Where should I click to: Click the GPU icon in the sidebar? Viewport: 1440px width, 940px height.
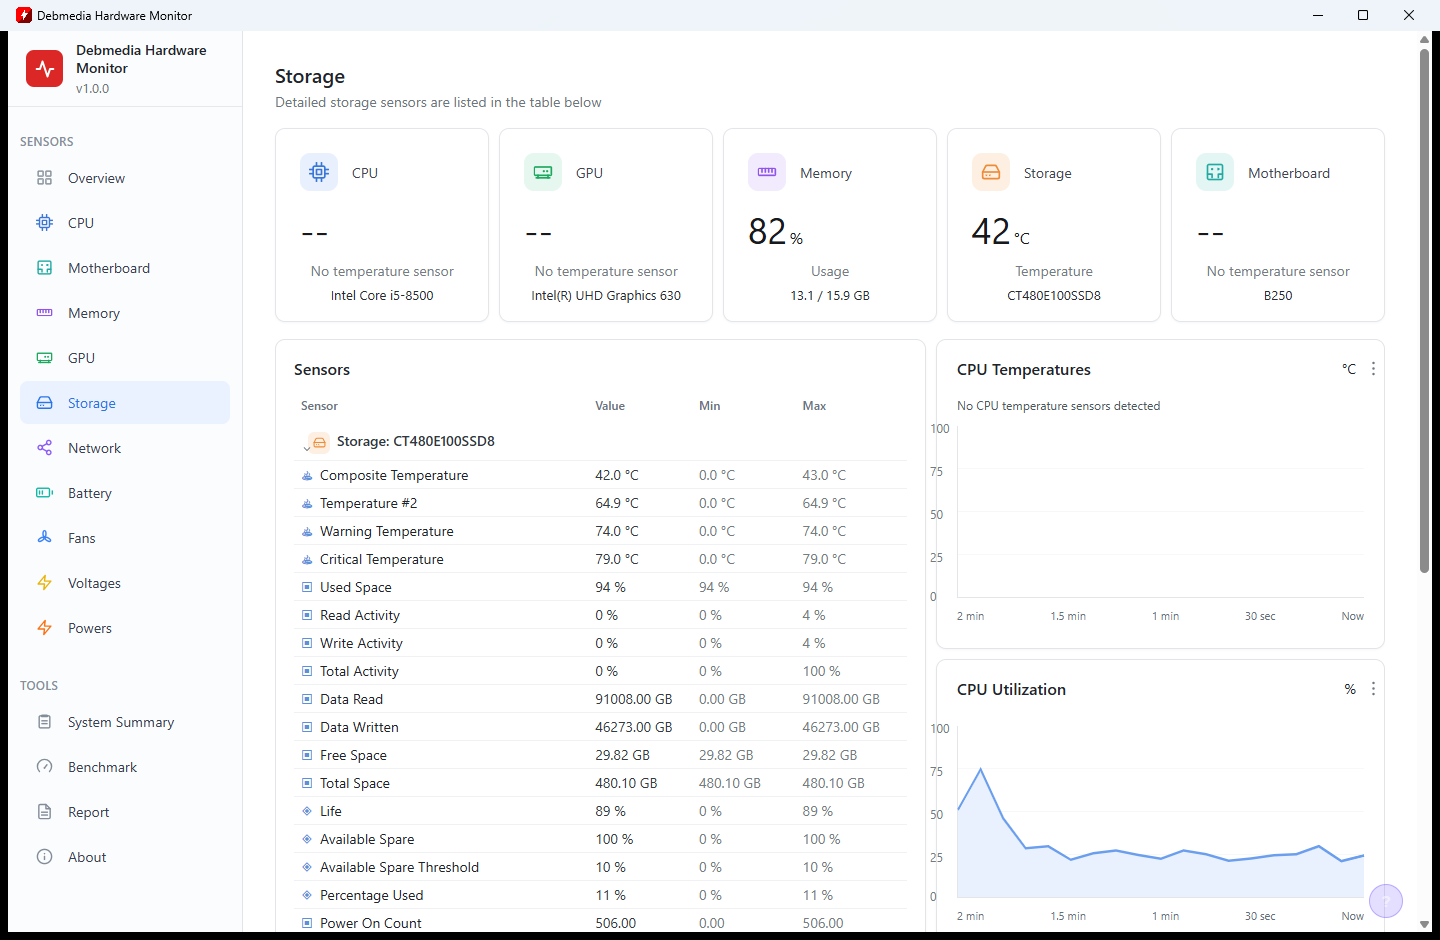tap(44, 358)
